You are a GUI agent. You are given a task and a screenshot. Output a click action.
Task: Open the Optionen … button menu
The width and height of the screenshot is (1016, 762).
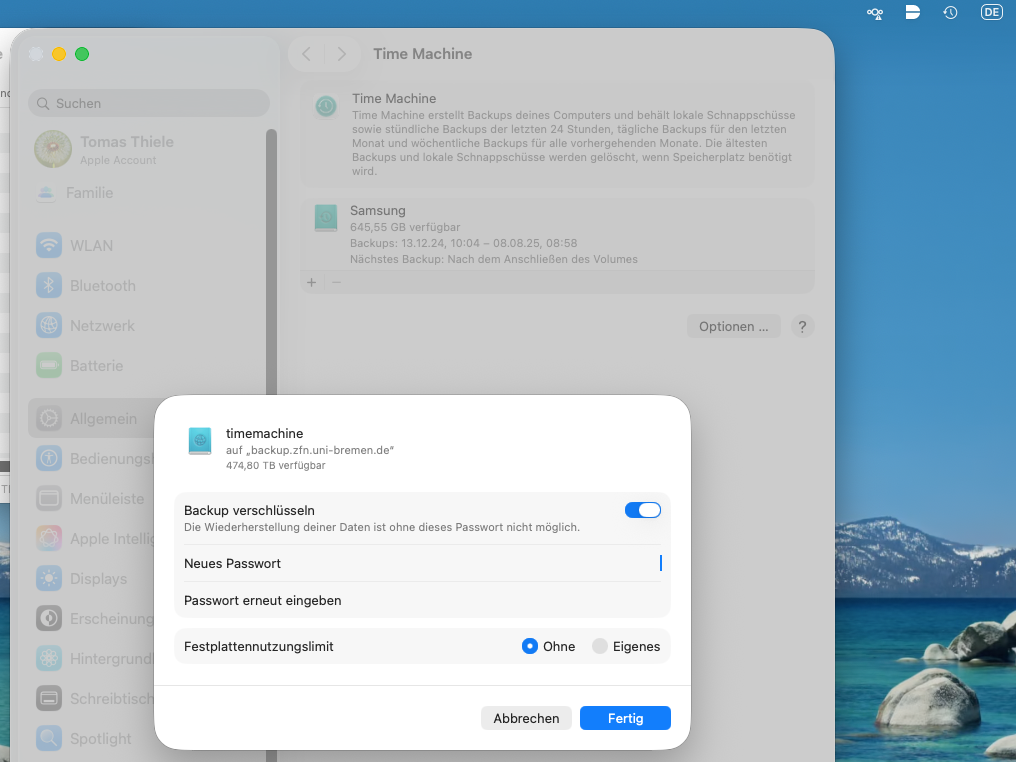733,326
